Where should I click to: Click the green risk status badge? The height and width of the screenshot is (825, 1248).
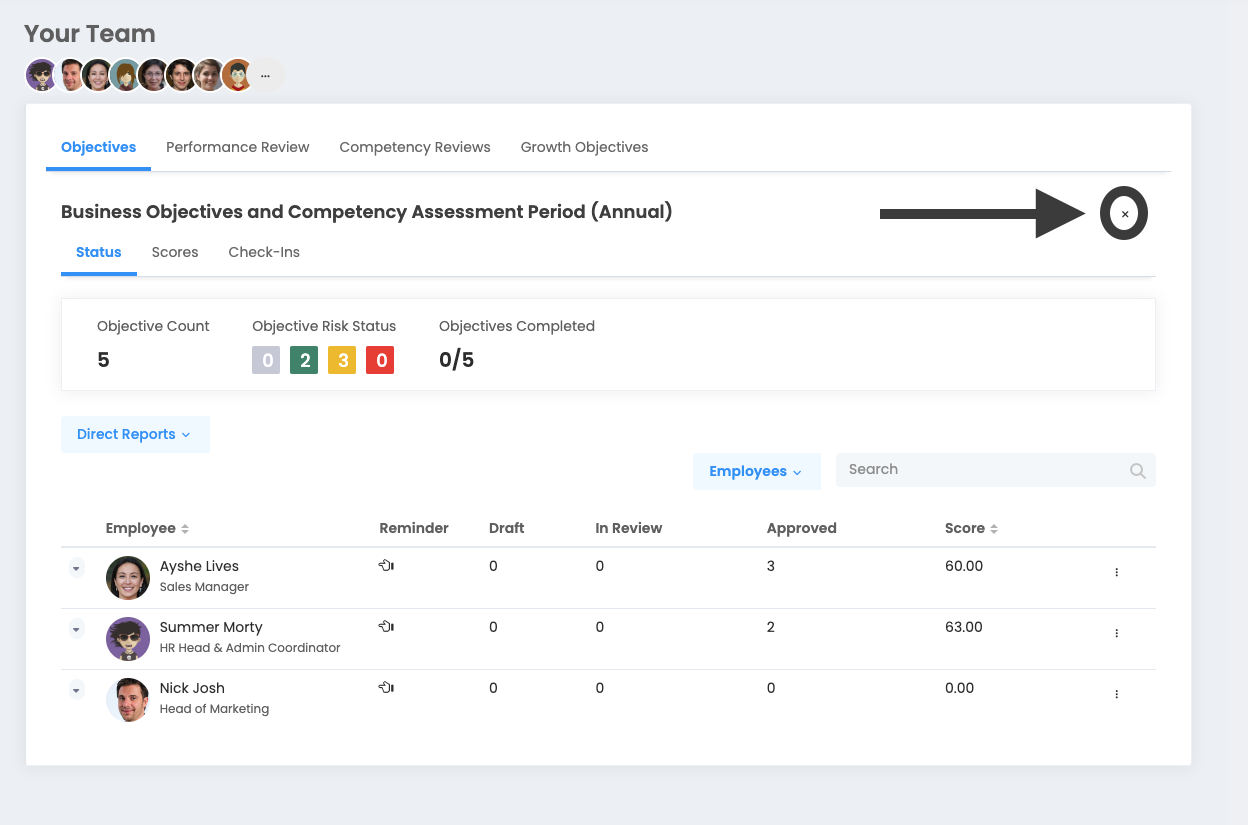304,360
